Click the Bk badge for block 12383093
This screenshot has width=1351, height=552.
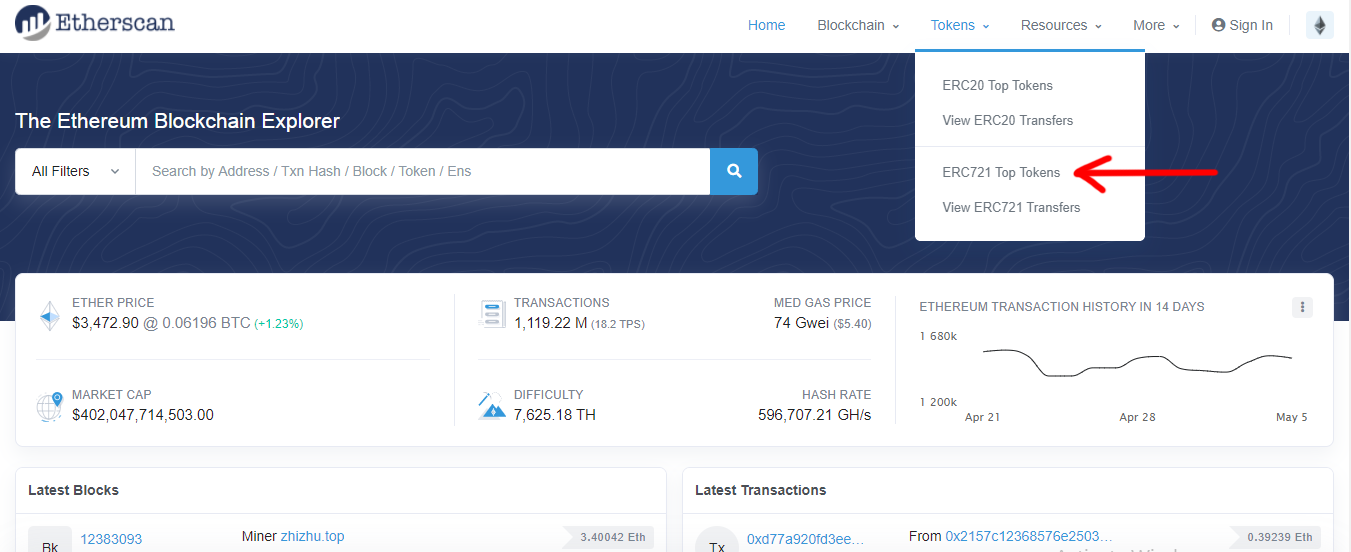click(50, 539)
